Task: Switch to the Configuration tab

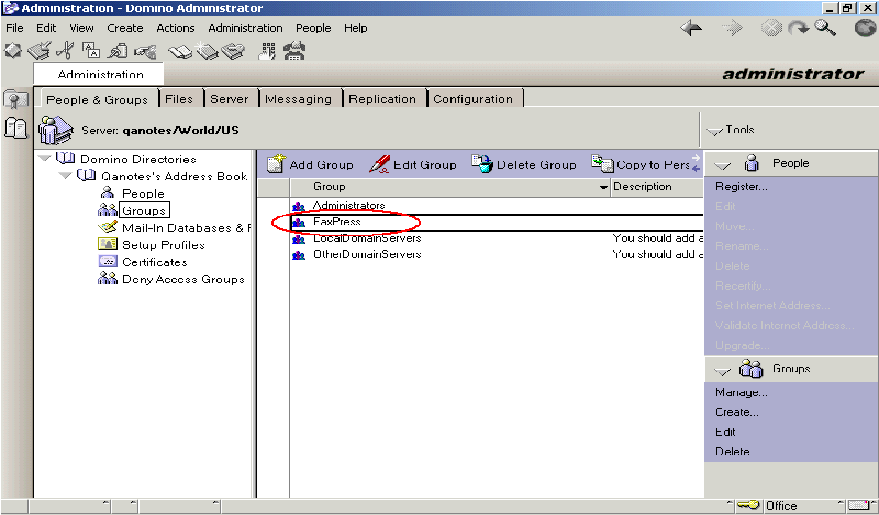Action: [473, 99]
